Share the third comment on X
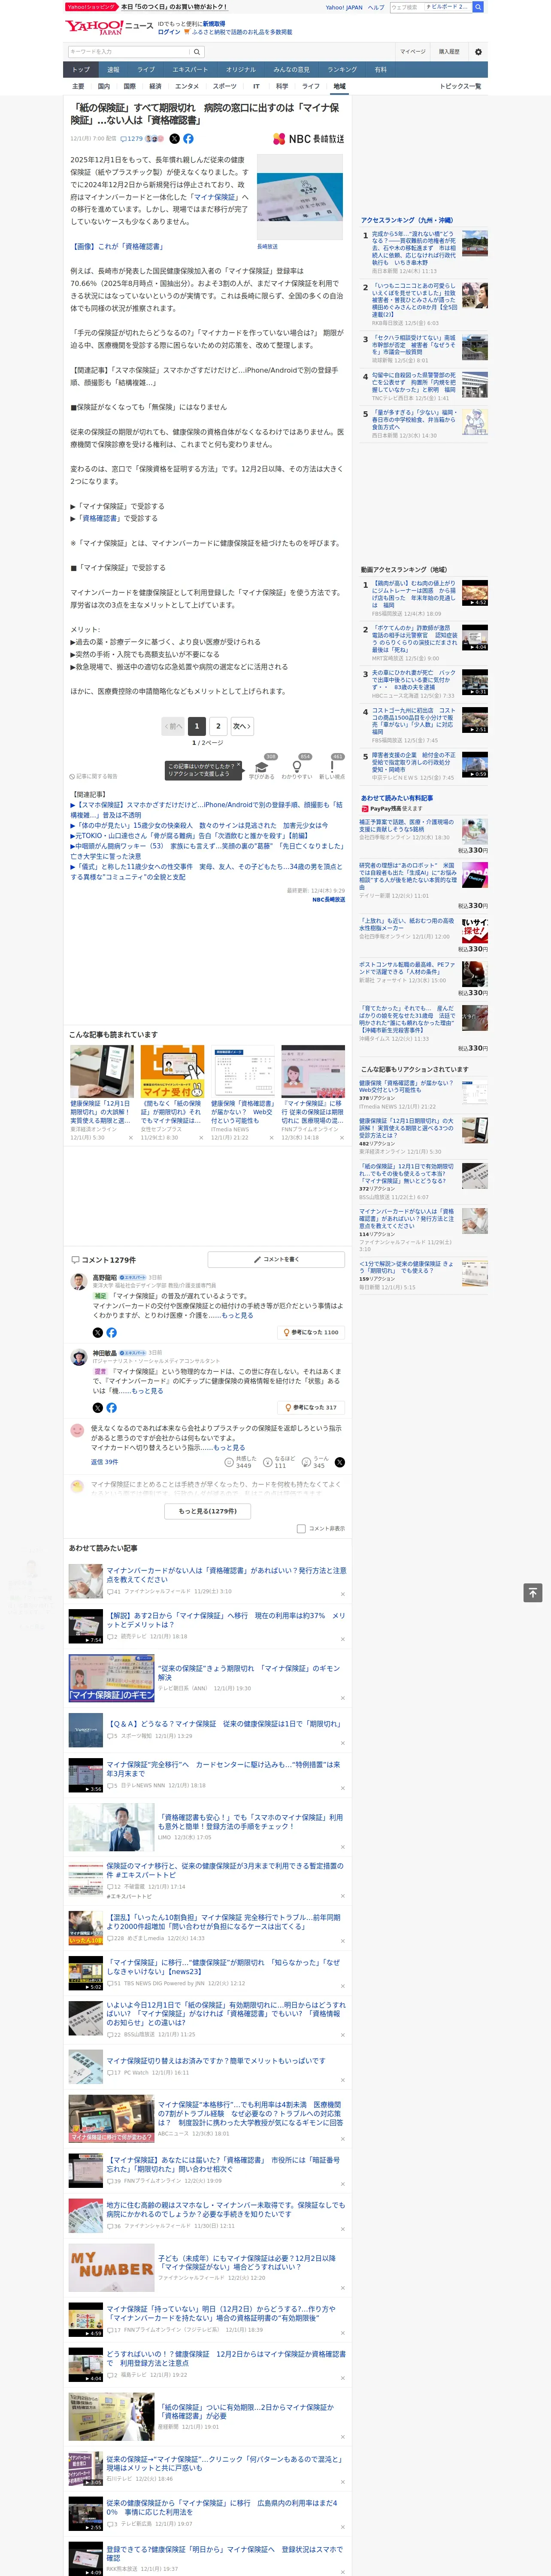This screenshot has width=551, height=2576. (x=340, y=1462)
